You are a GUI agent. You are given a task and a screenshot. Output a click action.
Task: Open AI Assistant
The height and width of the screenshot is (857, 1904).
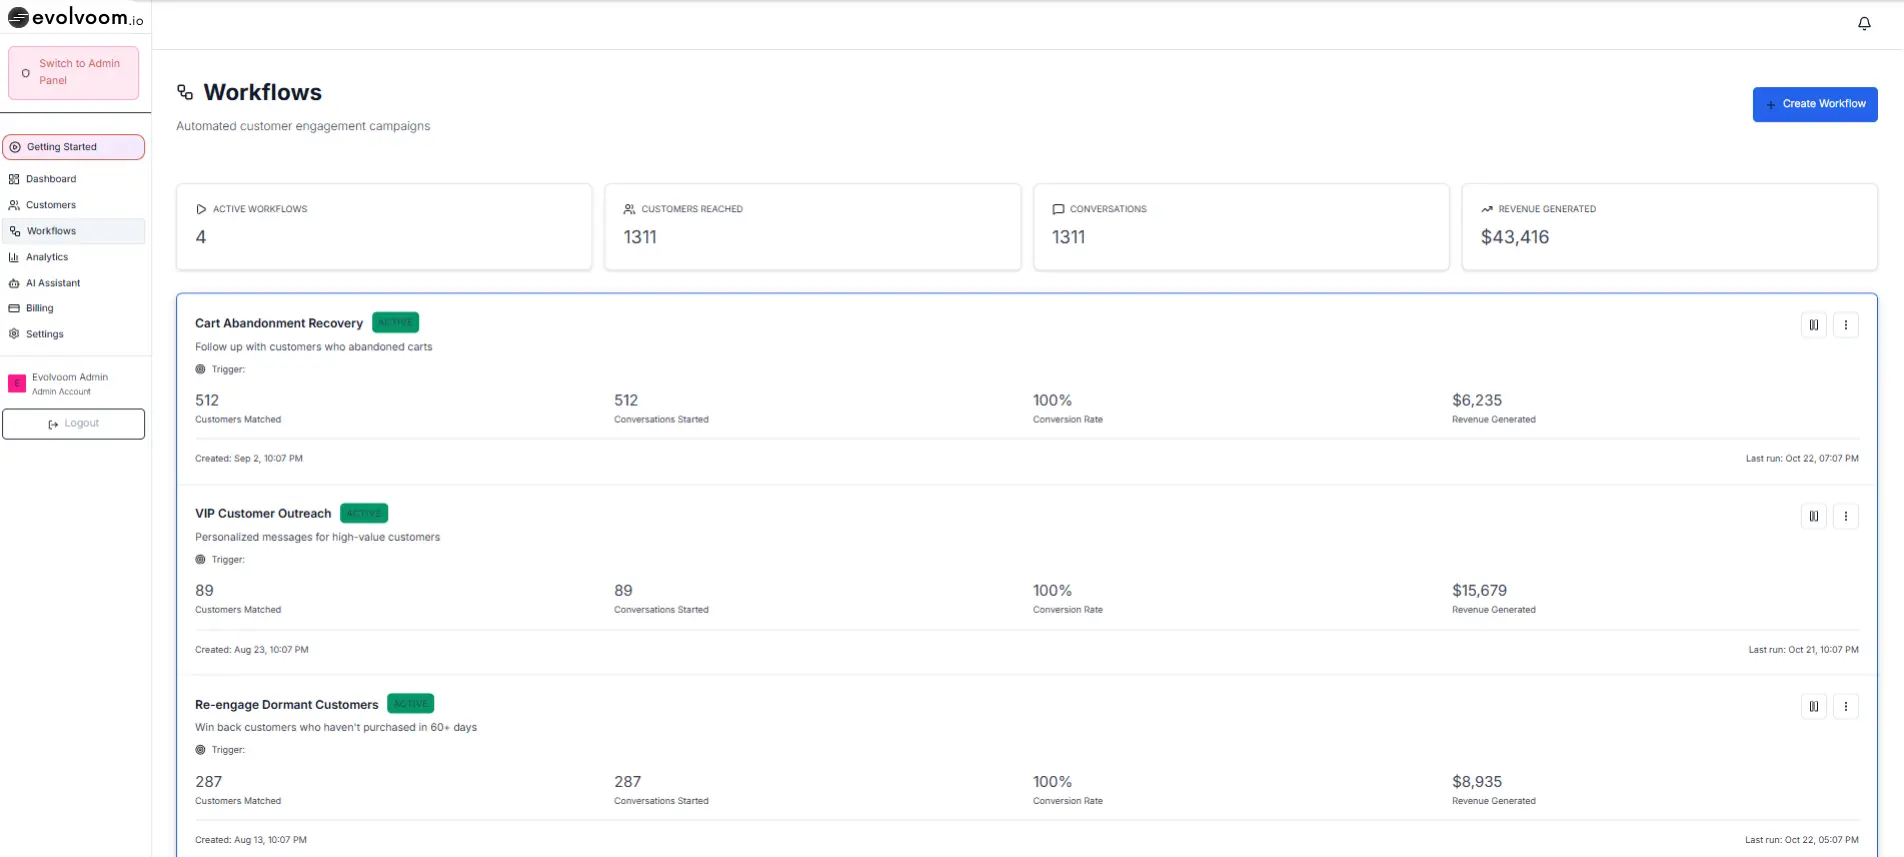point(74,283)
